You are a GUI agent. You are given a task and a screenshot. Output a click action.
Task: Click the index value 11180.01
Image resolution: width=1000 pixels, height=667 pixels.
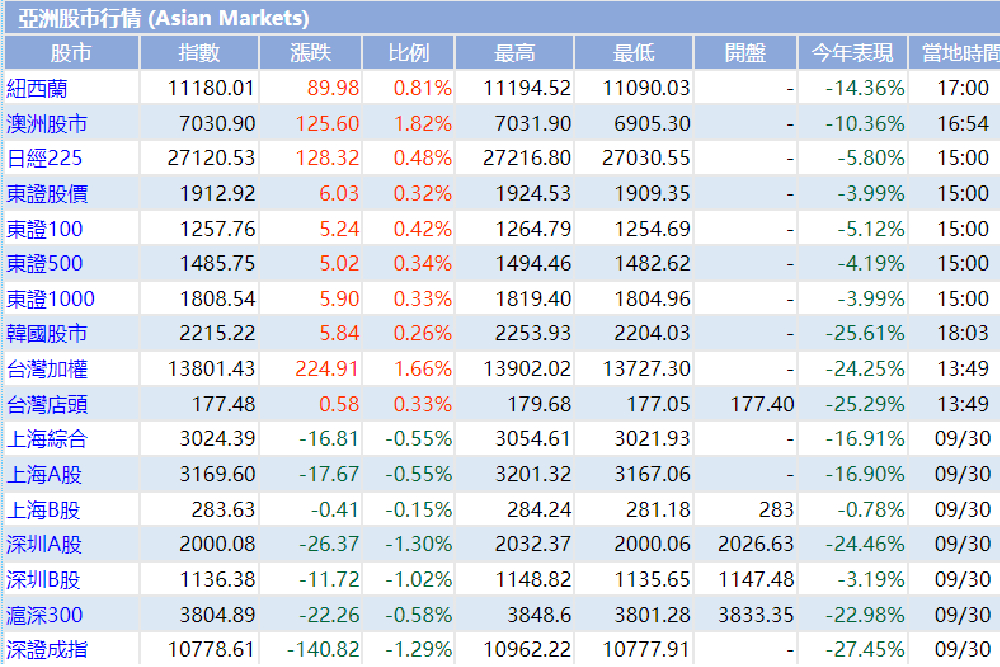pyautogui.click(x=210, y=88)
